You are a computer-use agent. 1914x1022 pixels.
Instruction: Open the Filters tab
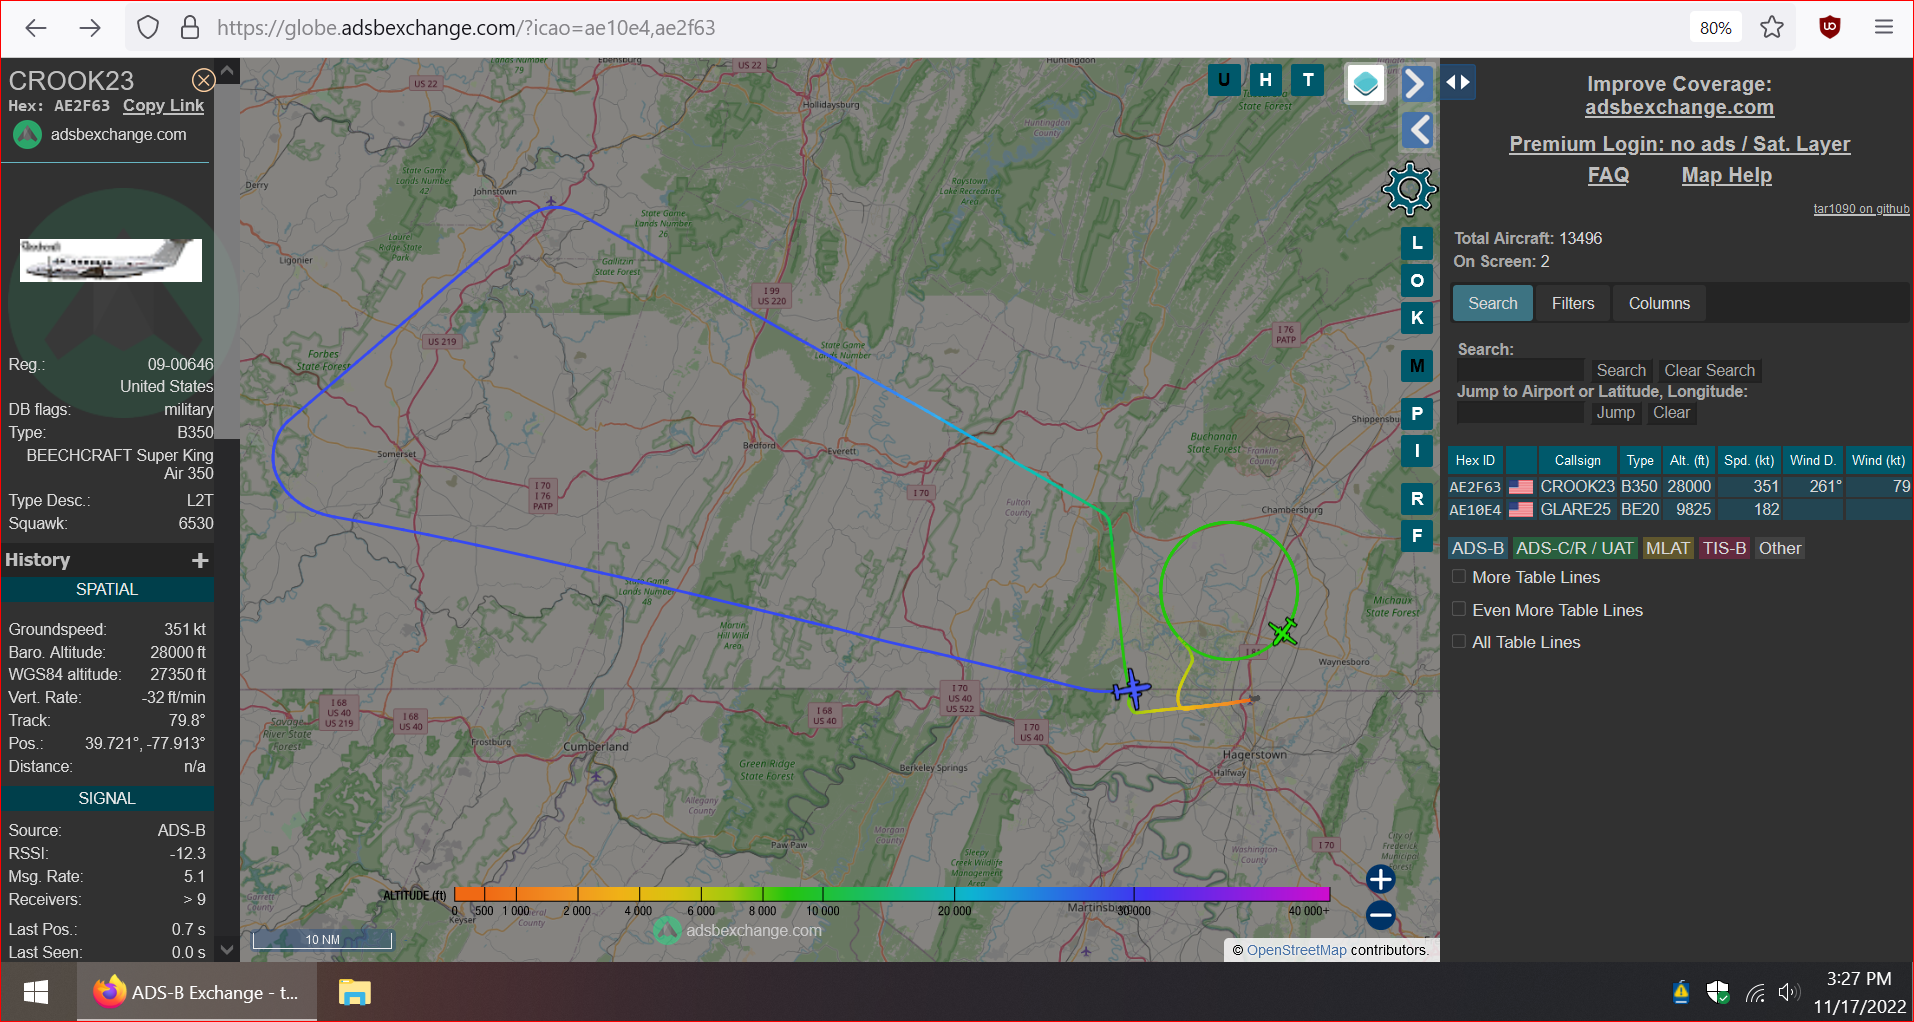pyautogui.click(x=1573, y=303)
